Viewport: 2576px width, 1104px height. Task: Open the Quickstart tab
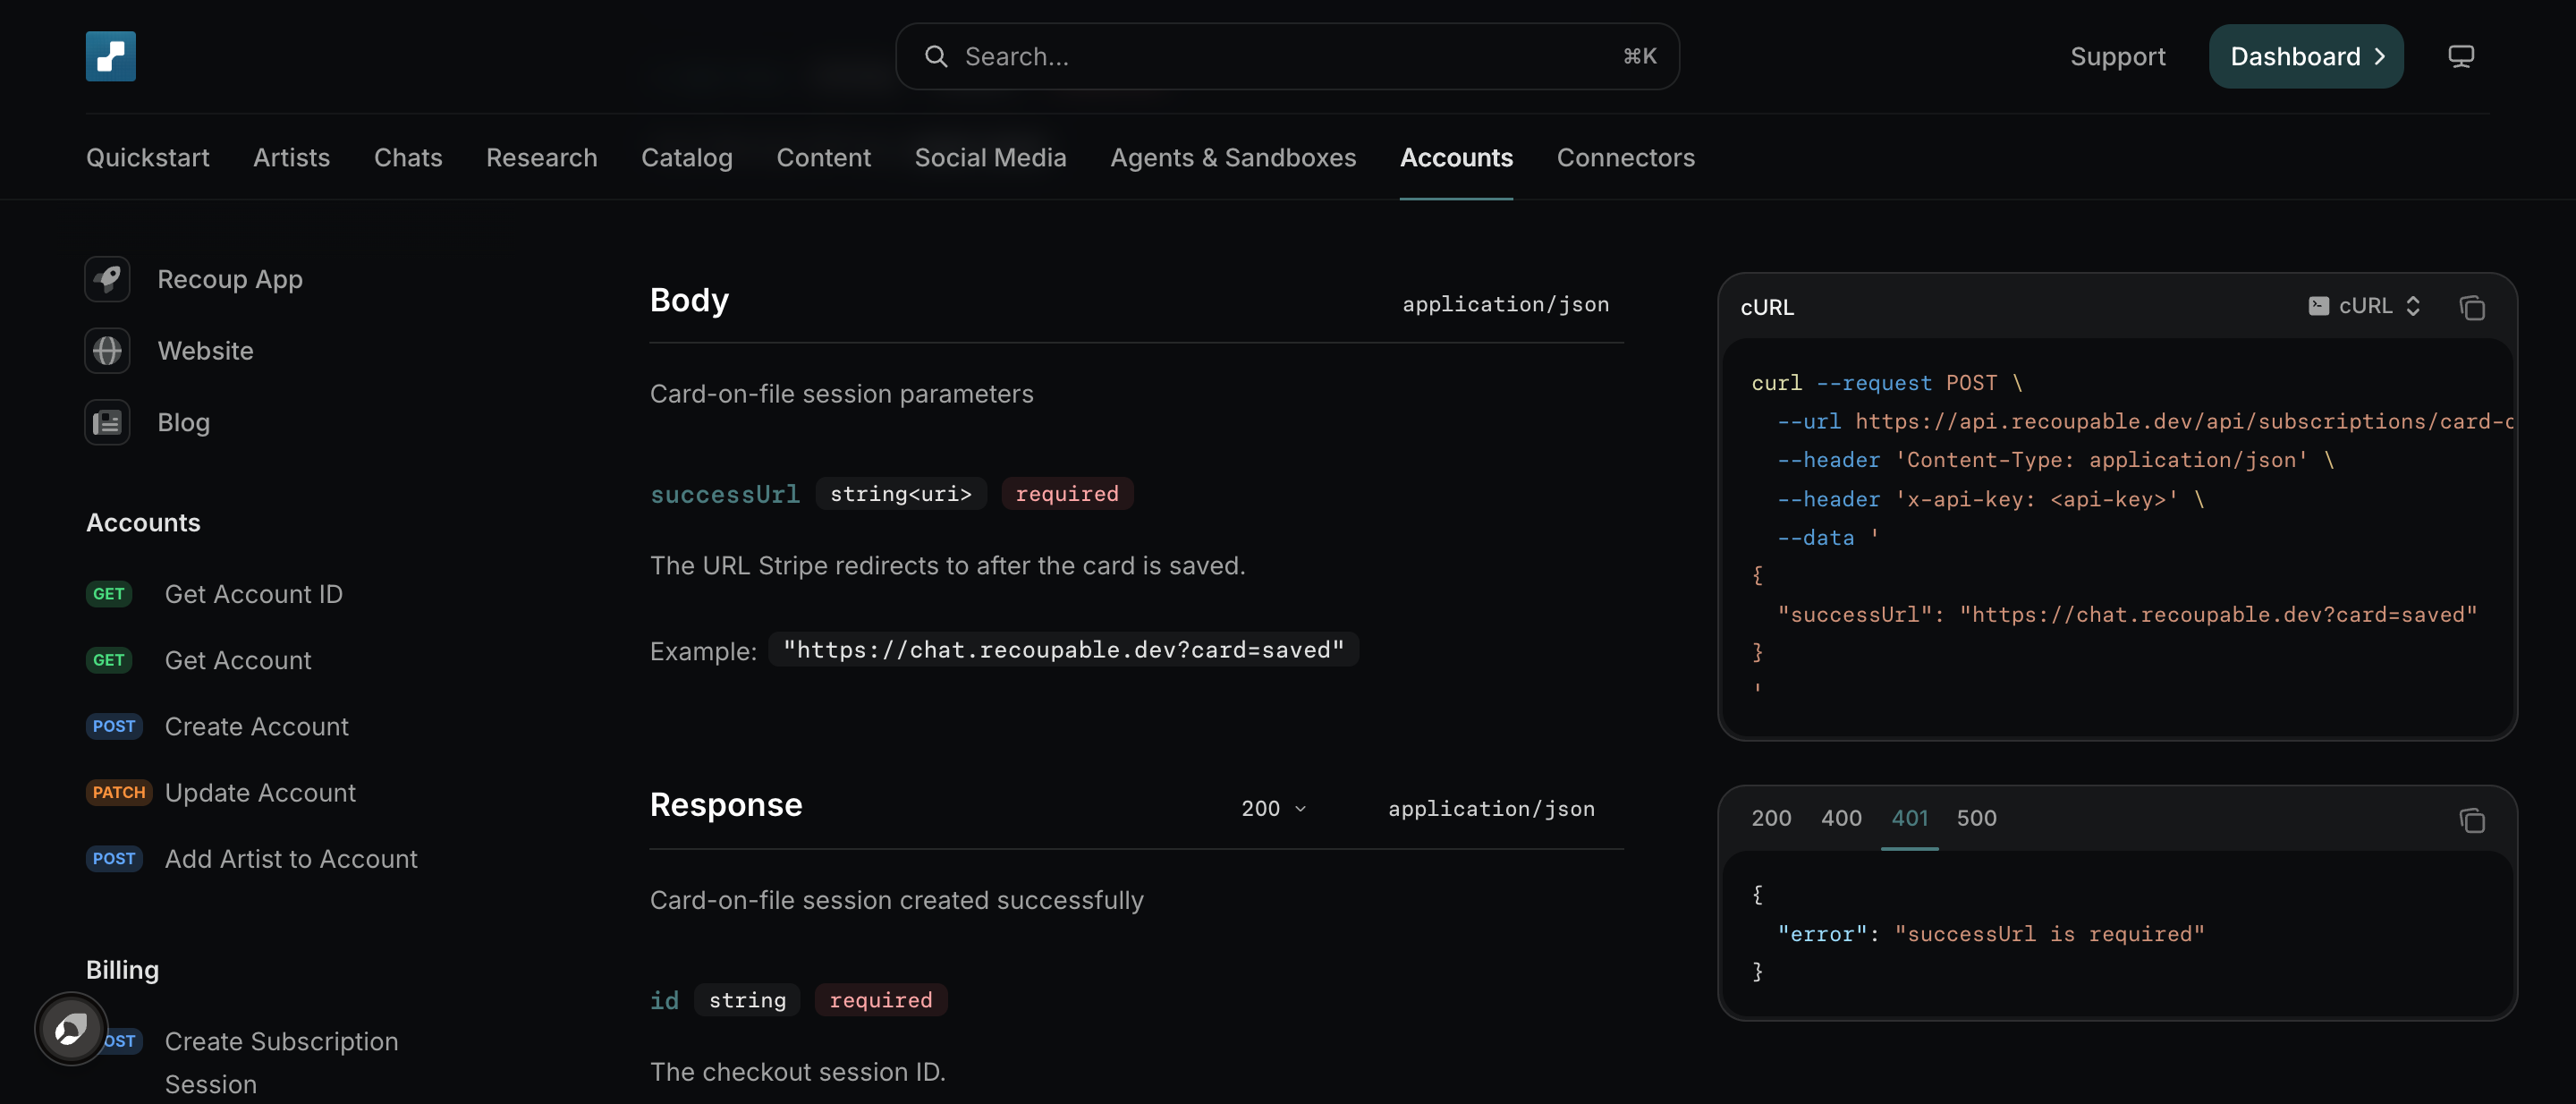148,157
